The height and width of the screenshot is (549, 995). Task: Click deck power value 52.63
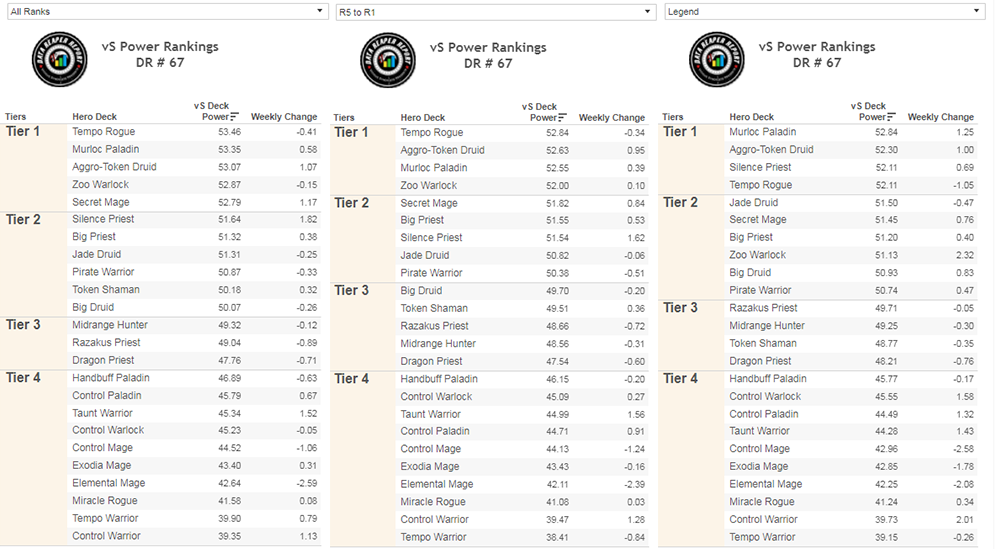coord(557,150)
